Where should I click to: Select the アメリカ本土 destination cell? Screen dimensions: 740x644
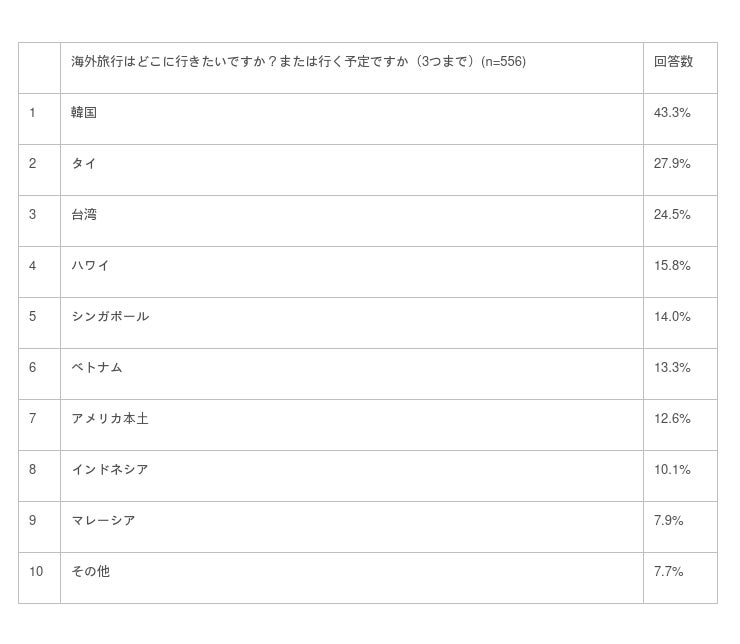110,419
